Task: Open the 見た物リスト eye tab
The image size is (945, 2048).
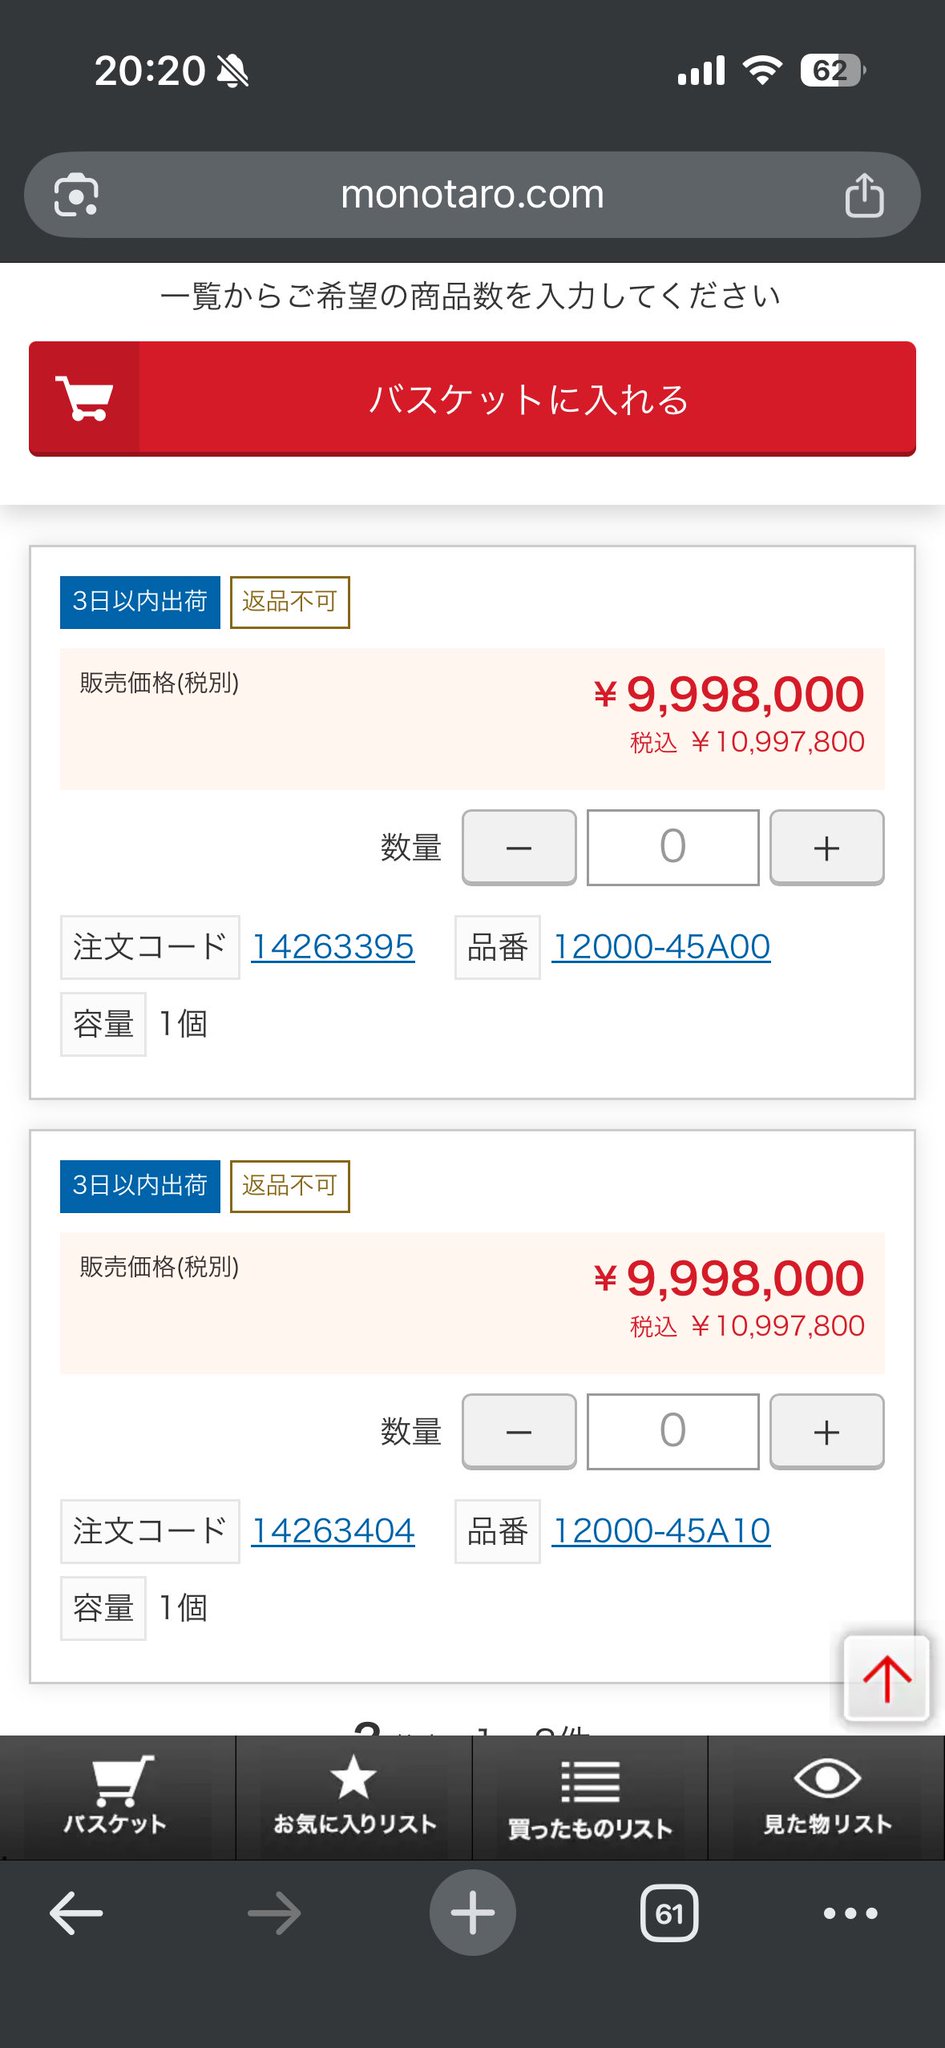Action: tap(827, 1797)
